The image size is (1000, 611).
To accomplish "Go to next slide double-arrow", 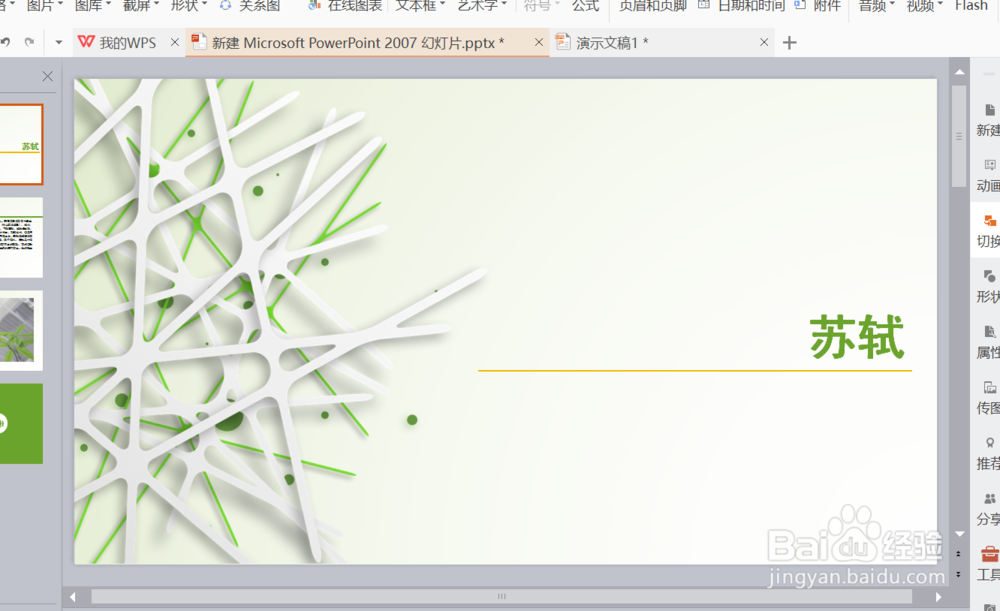I will coord(959,575).
